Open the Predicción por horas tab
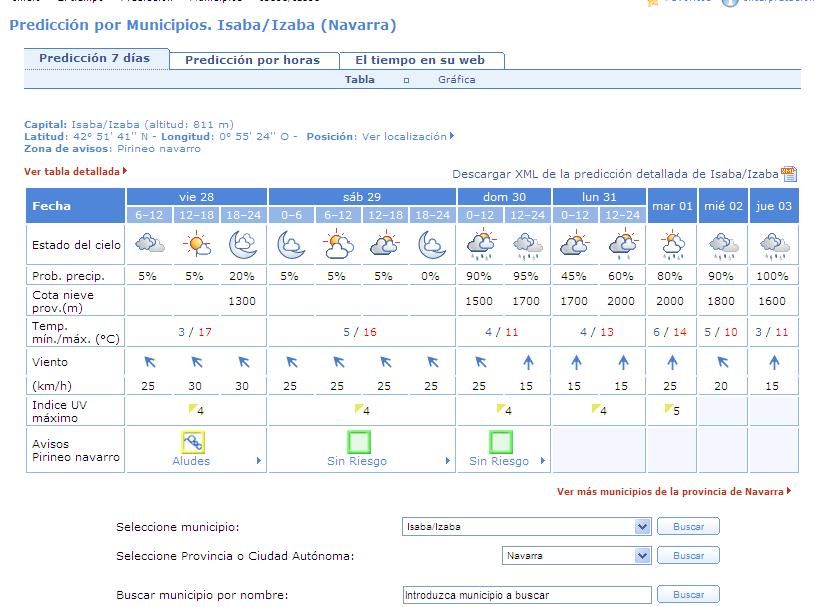Viewport: 823px width, 607px height. (252, 60)
